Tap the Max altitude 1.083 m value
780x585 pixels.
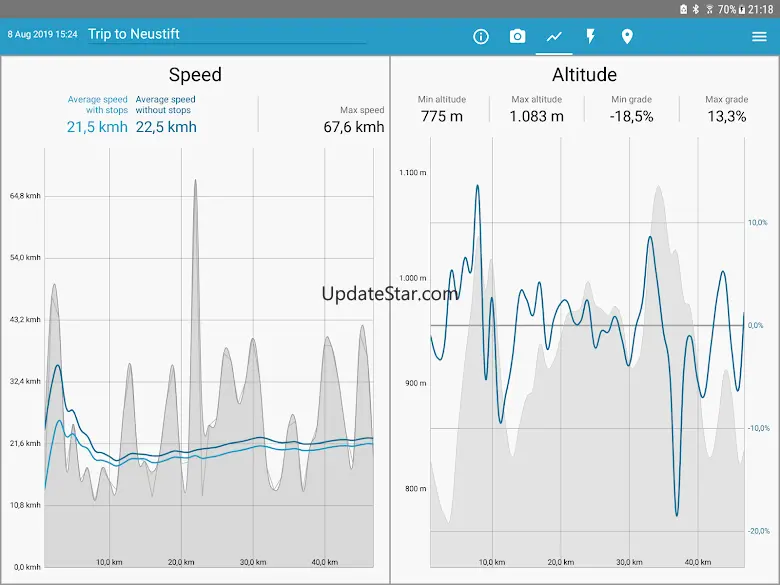coord(536,116)
